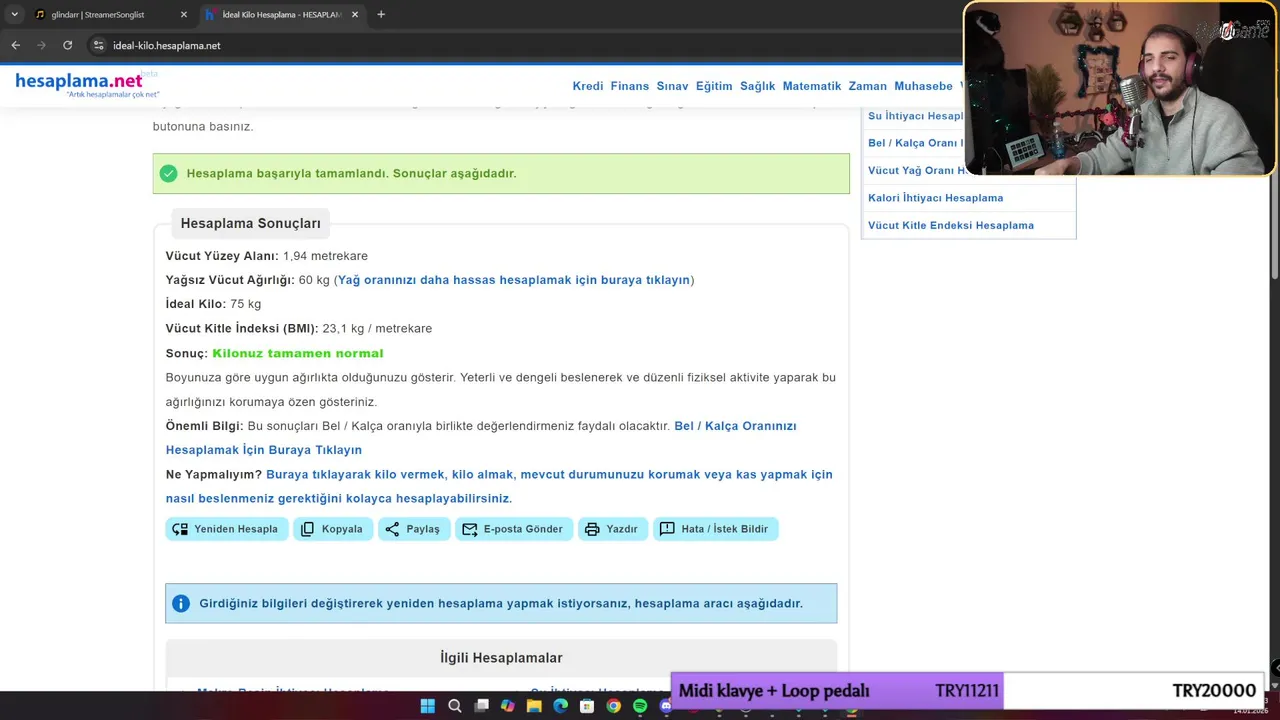The width and height of the screenshot is (1280, 720).
Task: Click the Yazdır button
Action: pos(613,529)
